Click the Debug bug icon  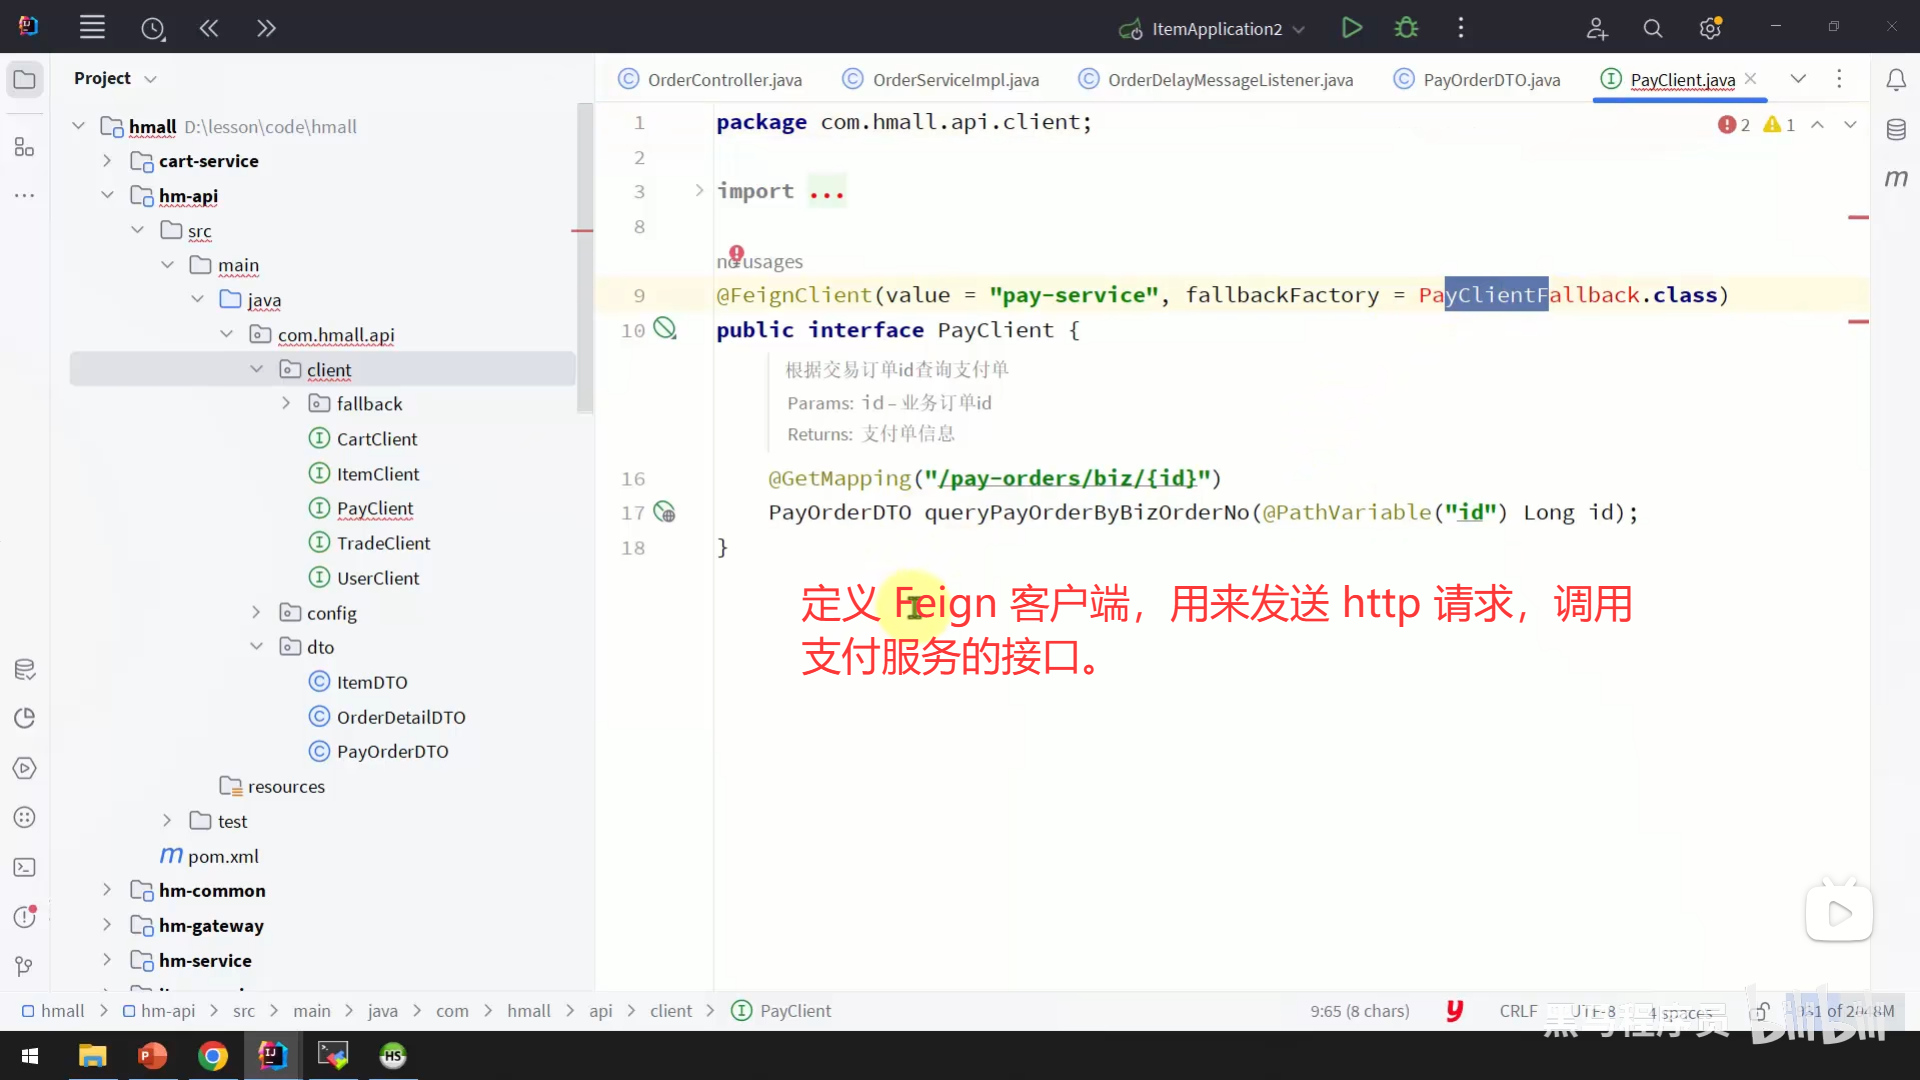(1406, 28)
